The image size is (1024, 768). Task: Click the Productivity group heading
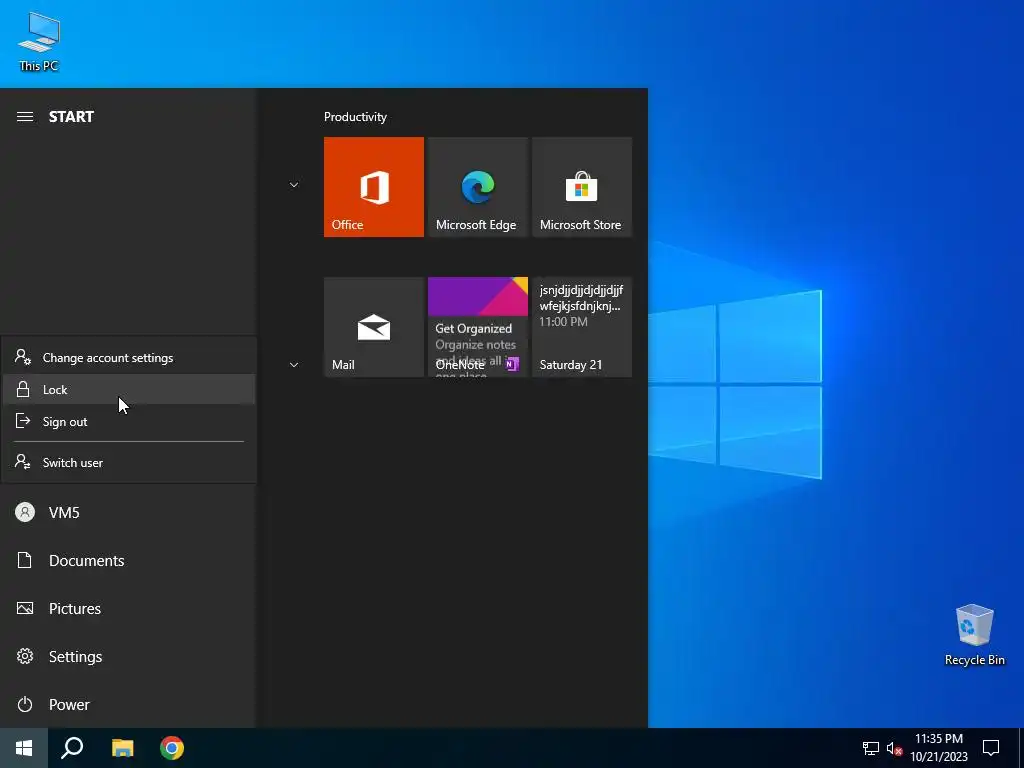pyautogui.click(x=355, y=117)
